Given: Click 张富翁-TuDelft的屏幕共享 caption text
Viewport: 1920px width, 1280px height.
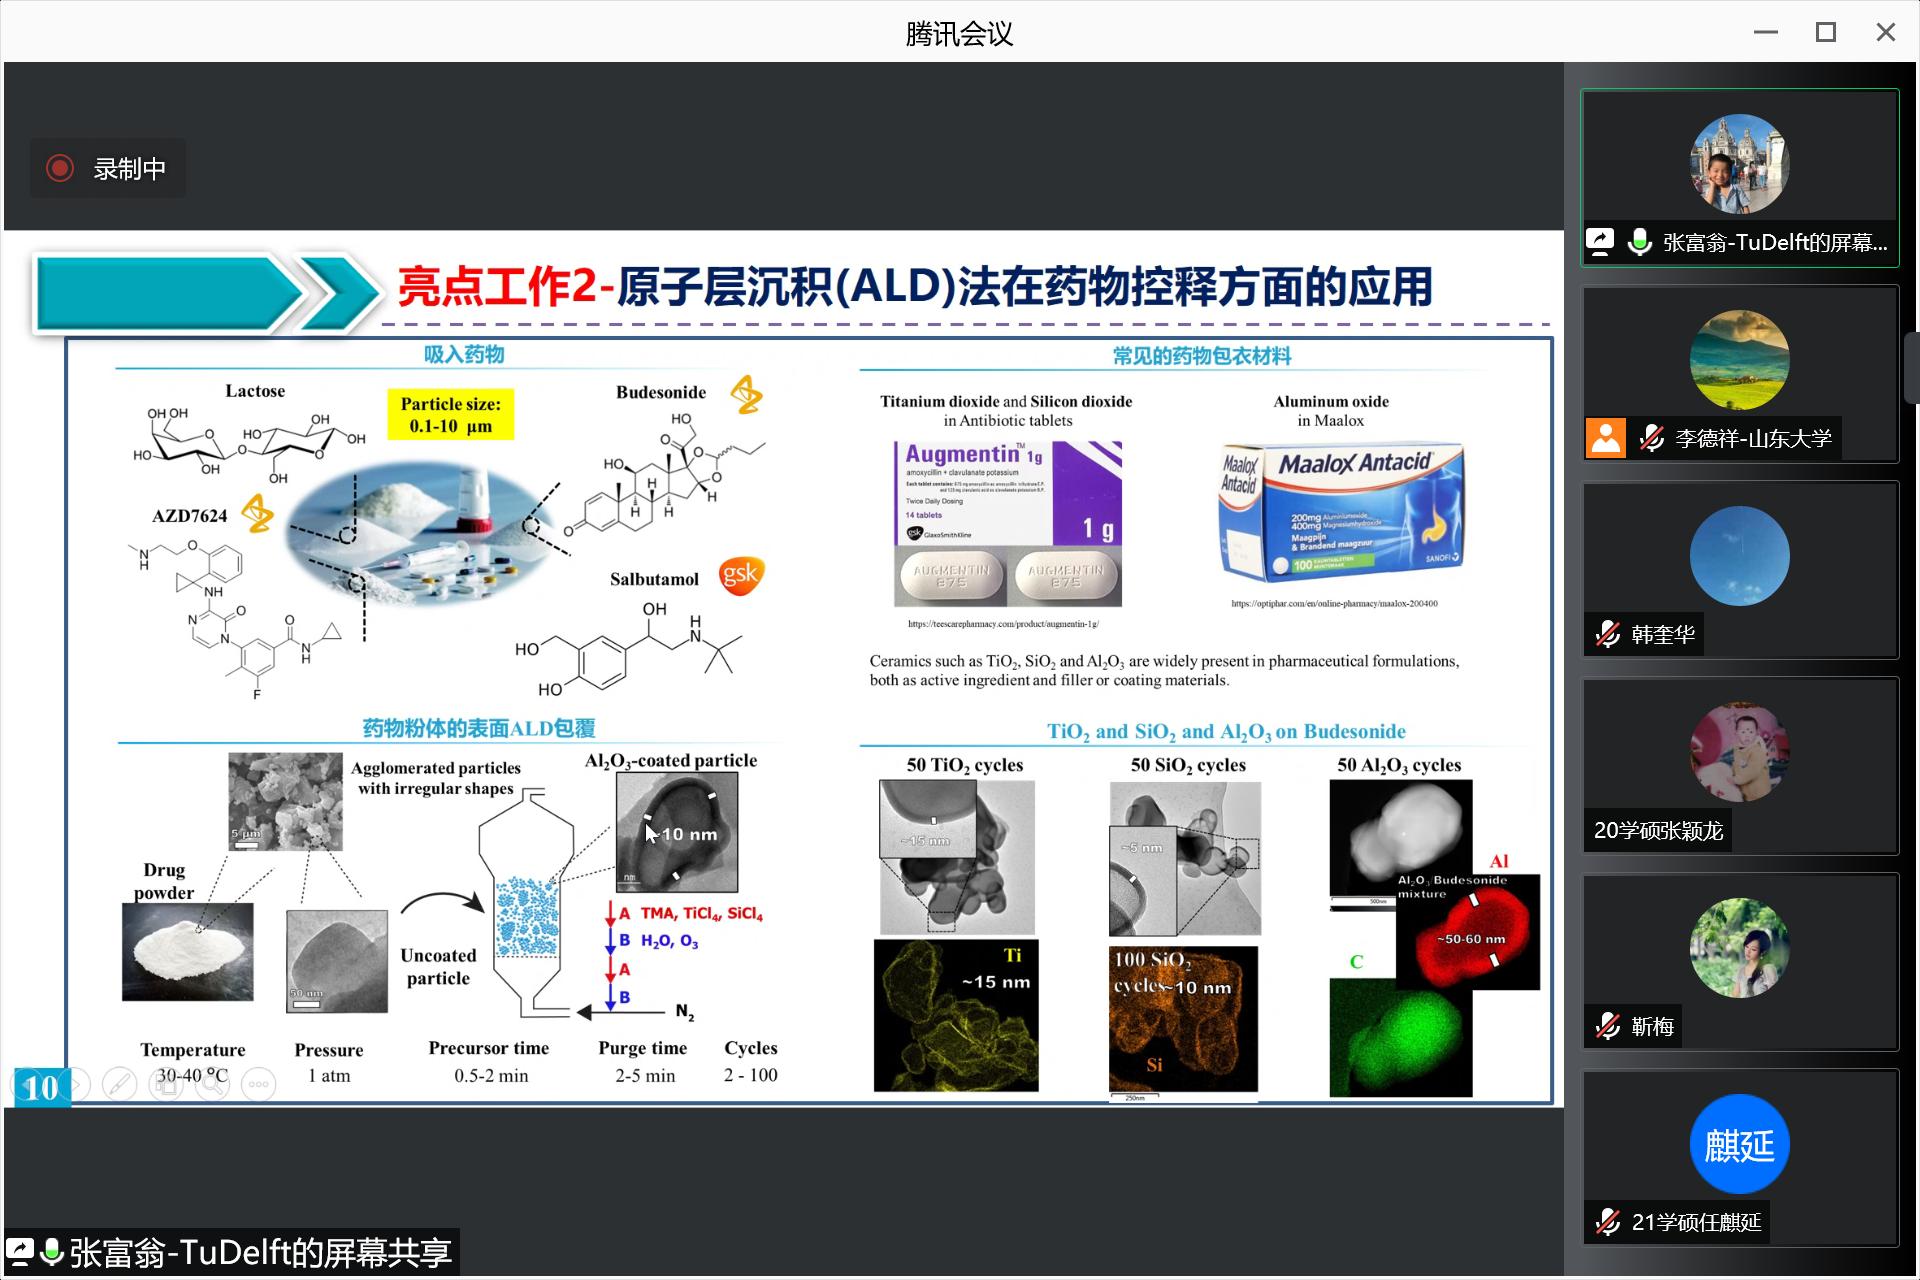Looking at the screenshot, I should (x=261, y=1252).
